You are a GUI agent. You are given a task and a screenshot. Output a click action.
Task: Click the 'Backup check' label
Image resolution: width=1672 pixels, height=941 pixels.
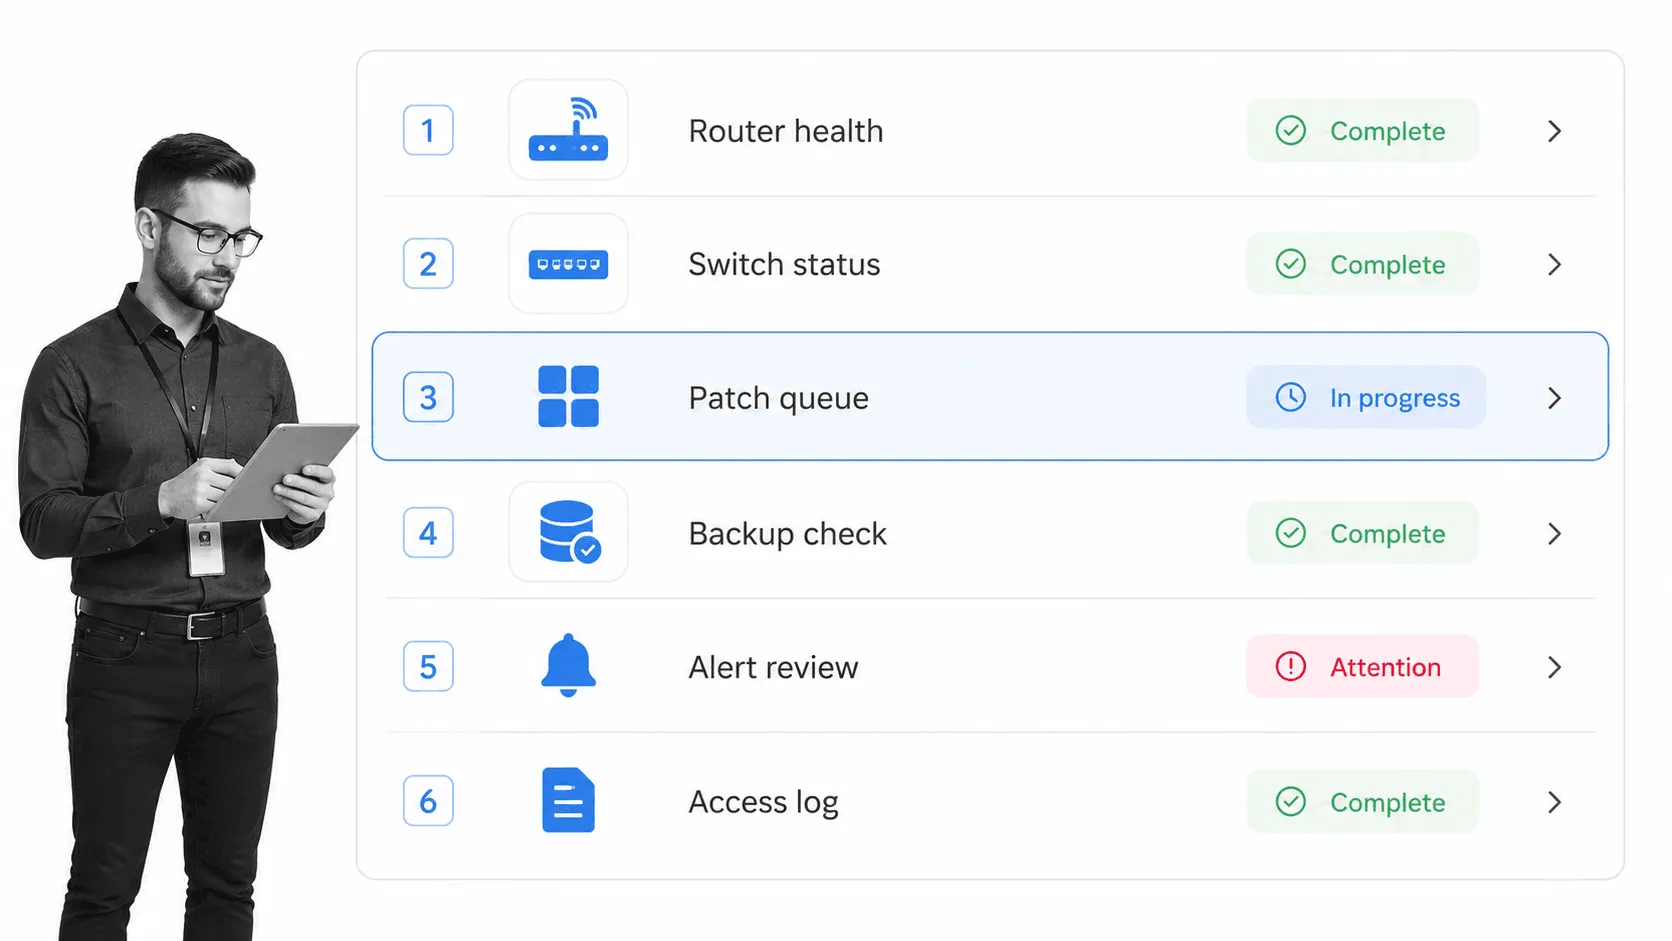(787, 534)
